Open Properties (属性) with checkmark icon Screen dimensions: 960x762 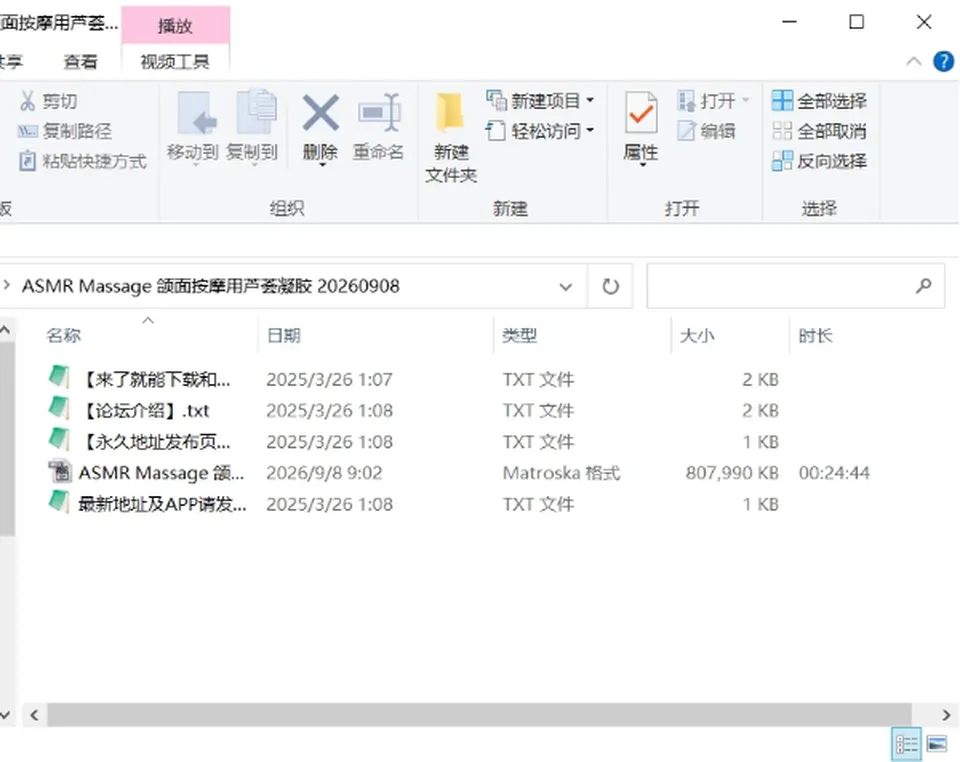(x=641, y=129)
